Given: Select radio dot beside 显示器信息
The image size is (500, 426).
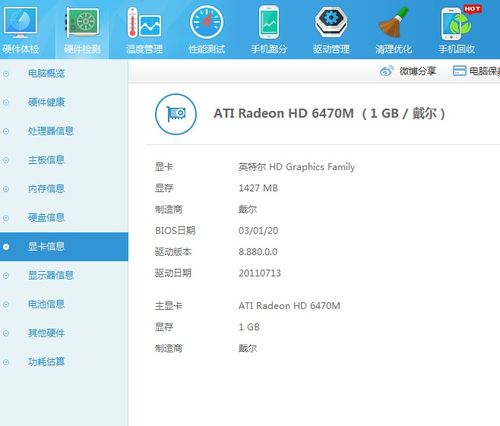Looking at the screenshot, I should tap(6, 275).
